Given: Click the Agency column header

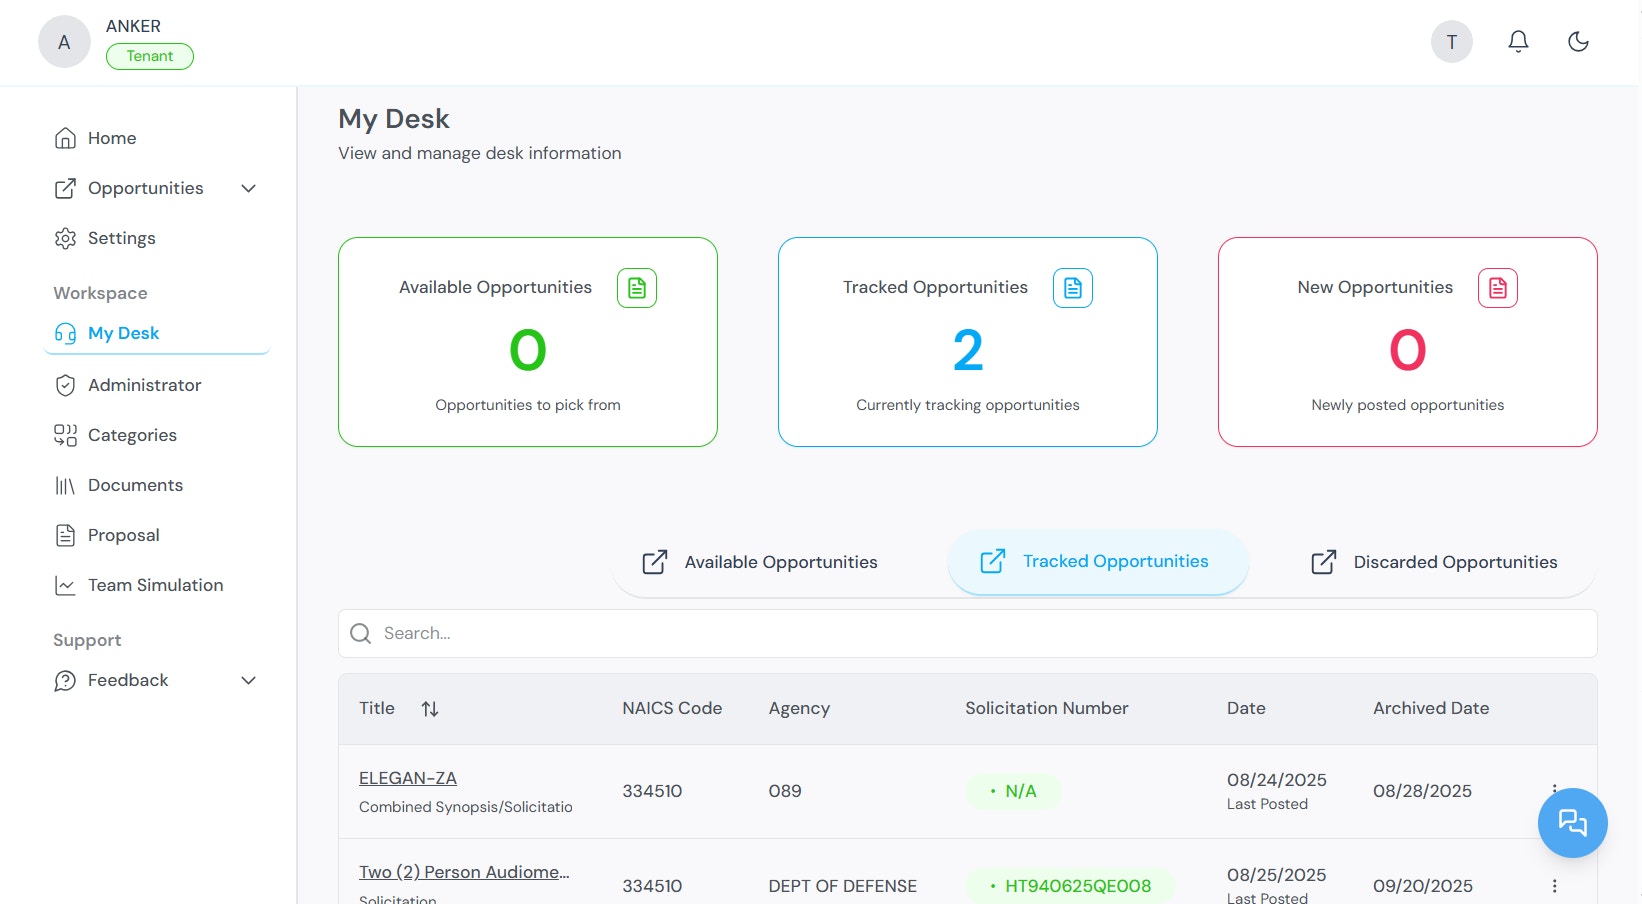Looking at the screenshot, I should point(799,708).
